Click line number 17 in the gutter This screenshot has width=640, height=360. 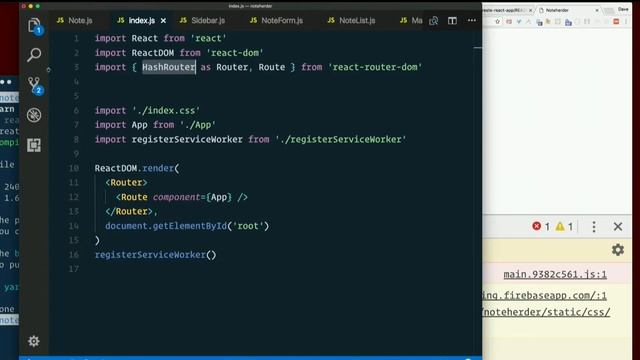coord(74,269)
